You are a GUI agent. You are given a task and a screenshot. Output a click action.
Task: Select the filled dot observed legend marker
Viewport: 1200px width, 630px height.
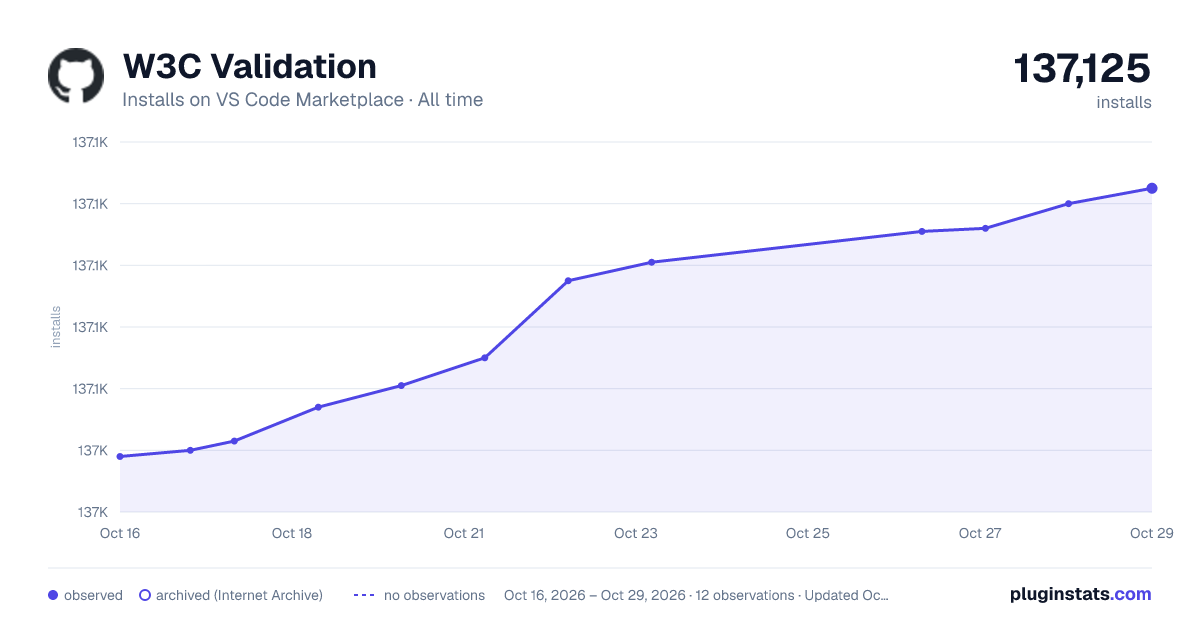coord(53,595)
